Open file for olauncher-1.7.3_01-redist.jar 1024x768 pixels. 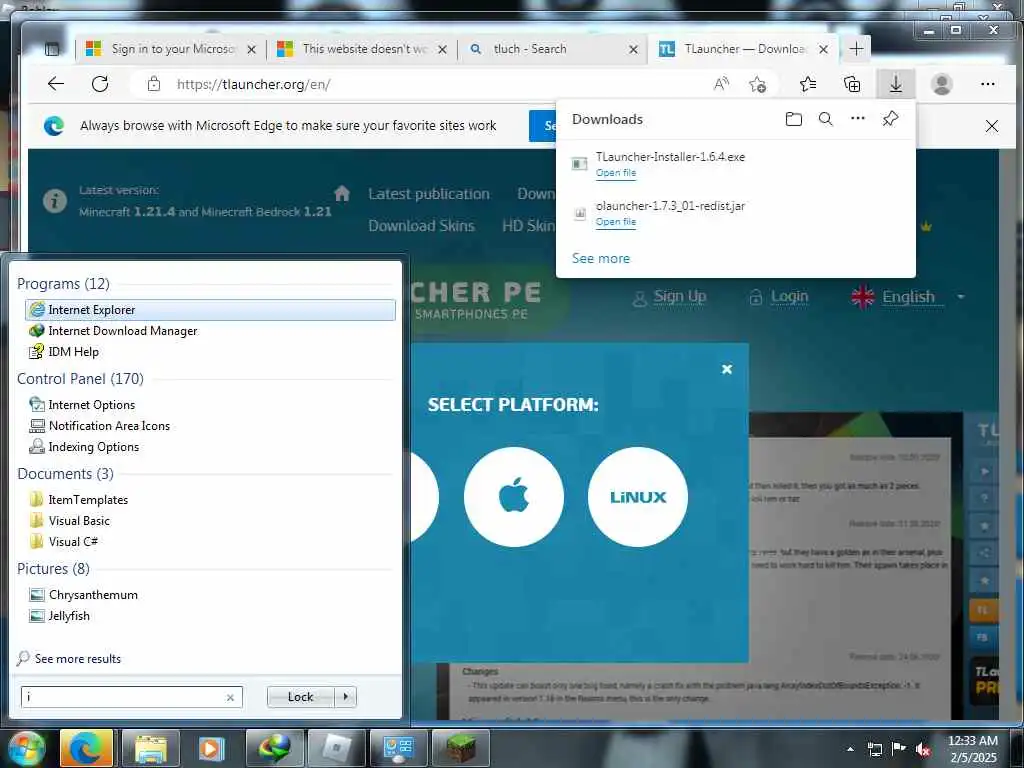click(x=616, y=222)
